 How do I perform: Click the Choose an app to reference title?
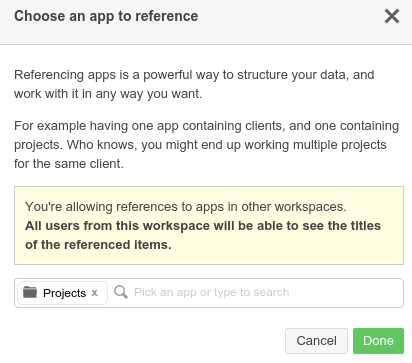coord(106,16)
